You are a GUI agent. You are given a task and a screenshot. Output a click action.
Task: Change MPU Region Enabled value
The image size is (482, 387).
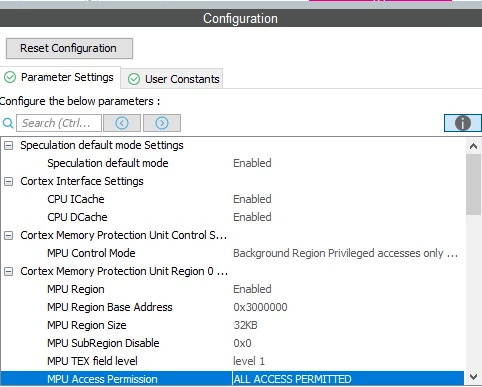(x=252, y=289)
